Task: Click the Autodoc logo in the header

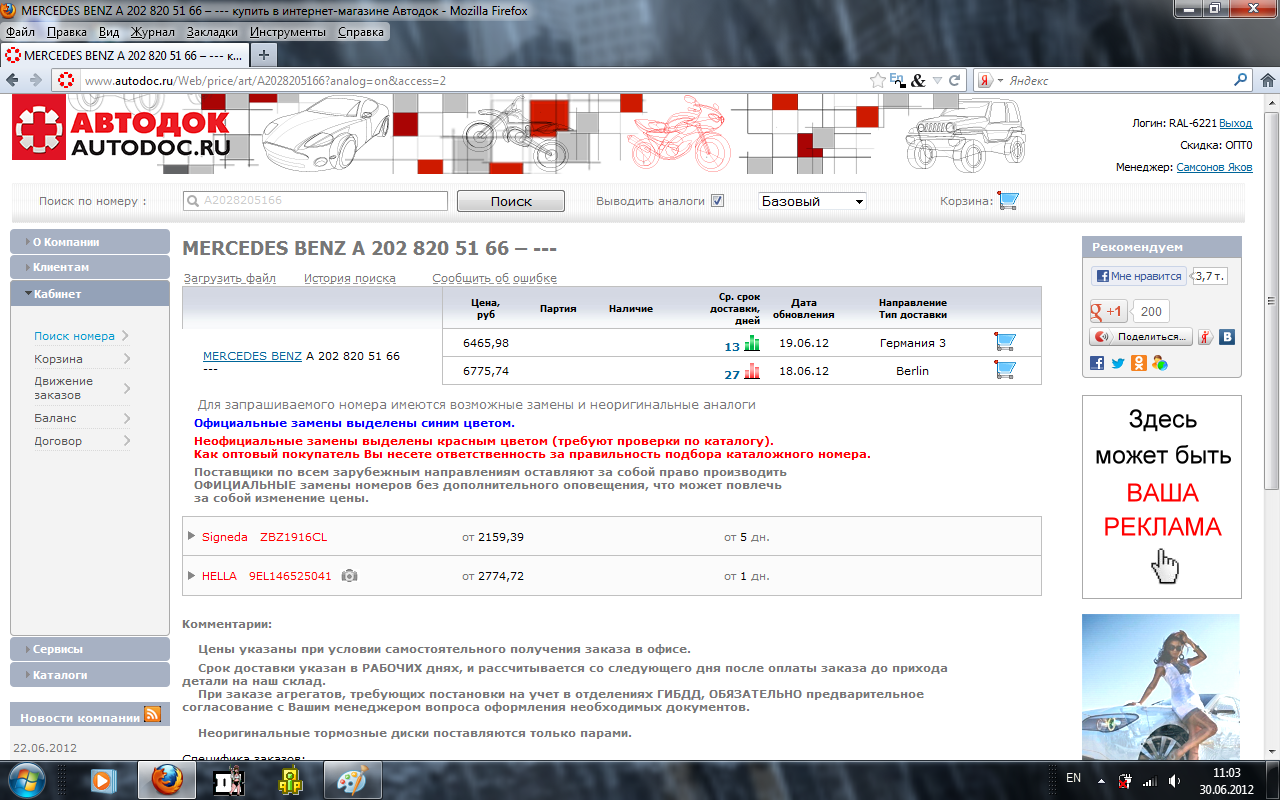Action: (123, 128)
